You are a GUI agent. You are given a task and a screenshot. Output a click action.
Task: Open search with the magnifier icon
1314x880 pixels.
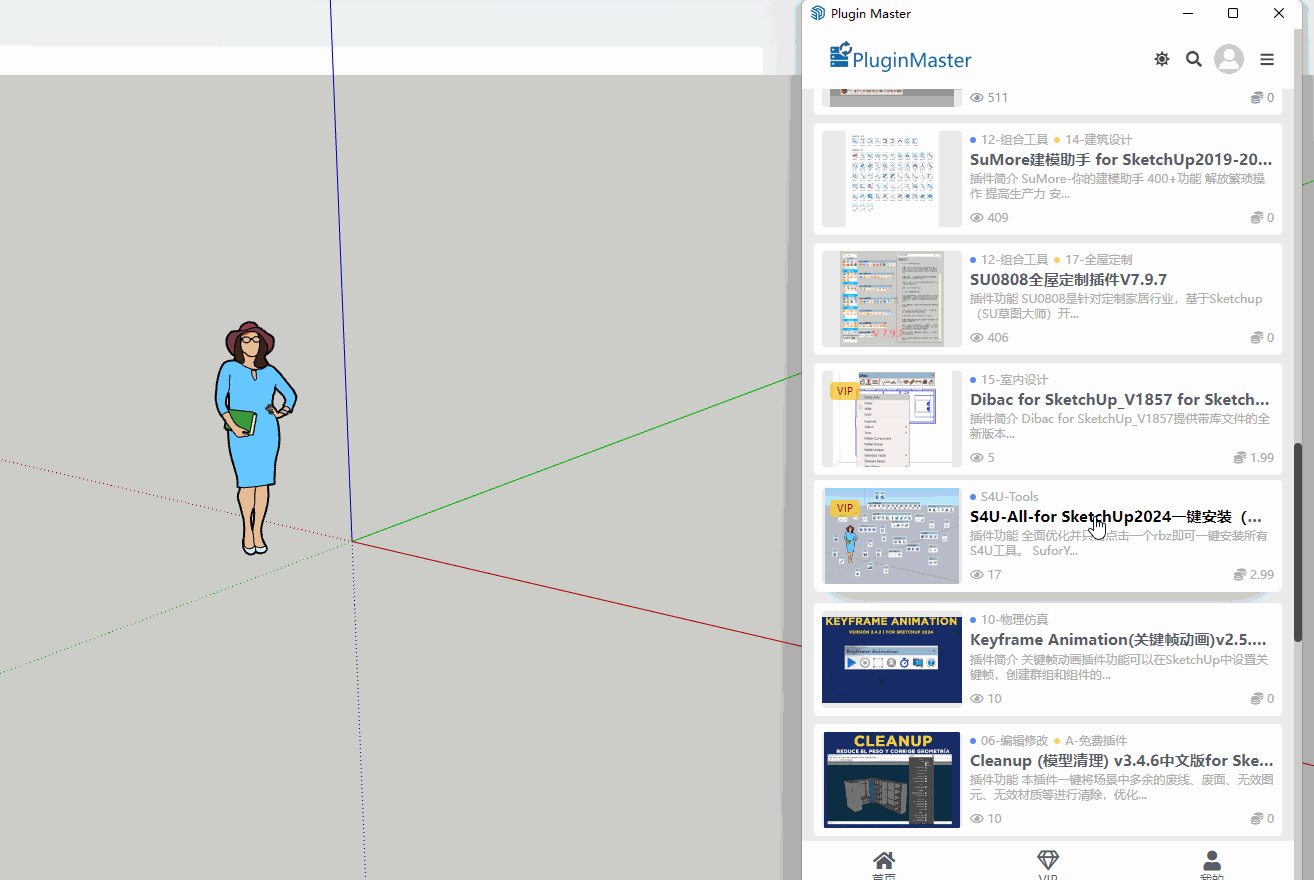(1193, 59)
